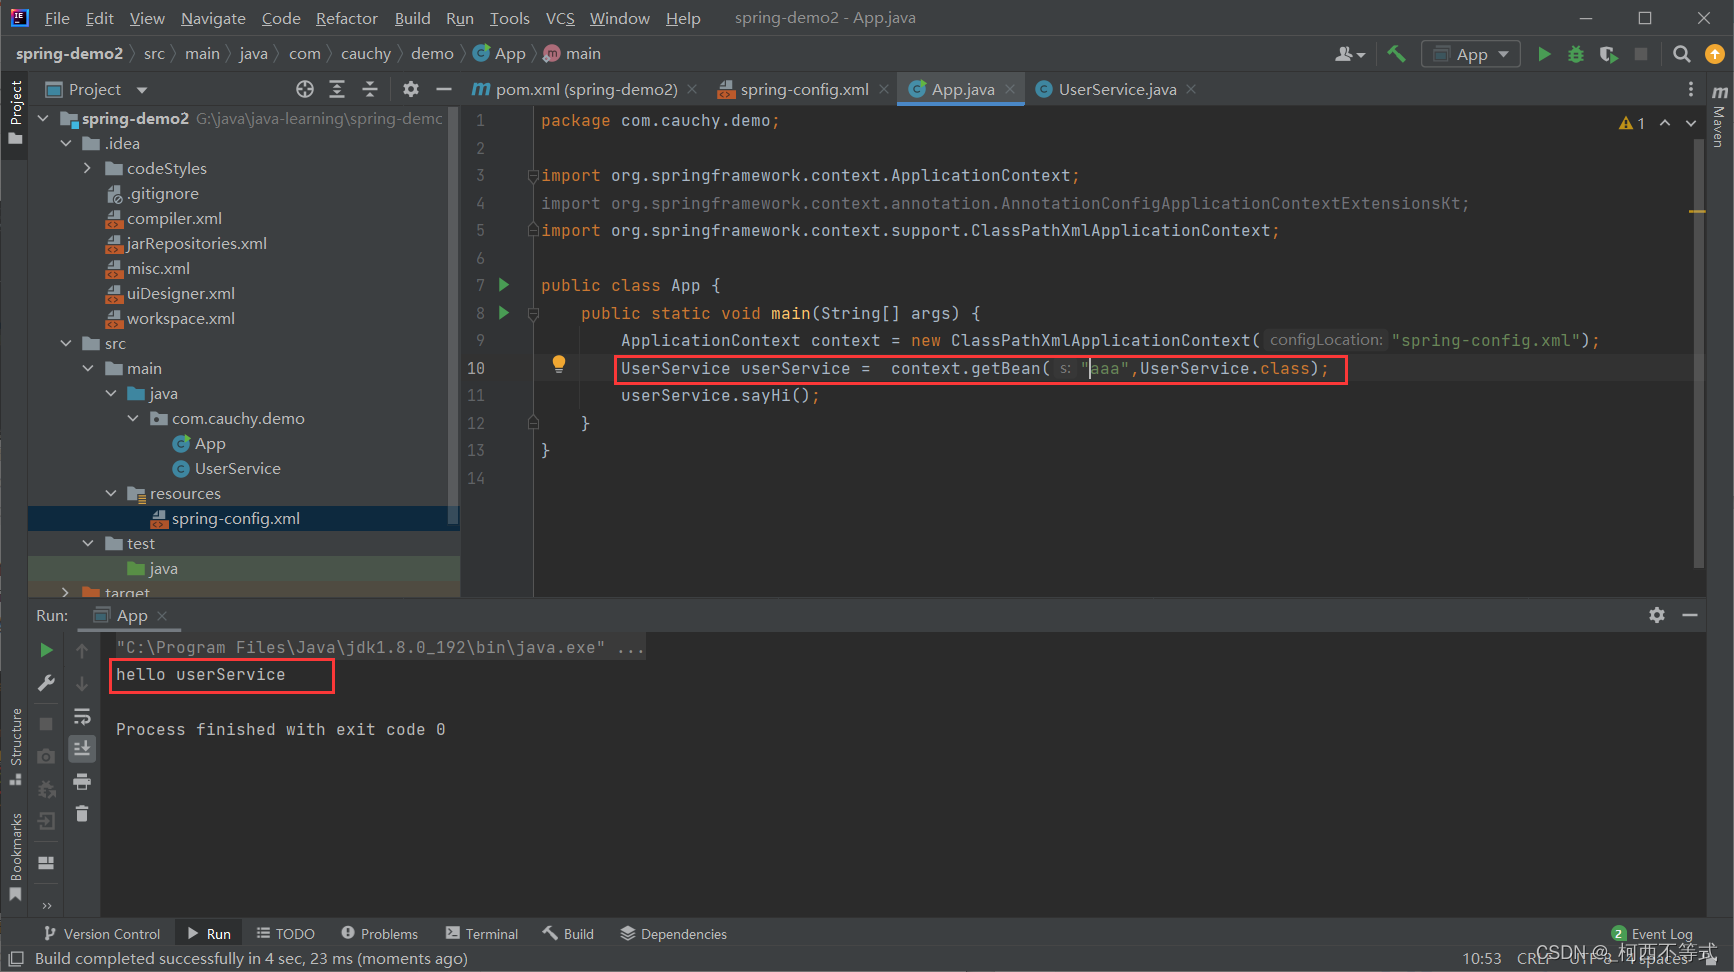Open Run panel settings gear

[1657, 615]
